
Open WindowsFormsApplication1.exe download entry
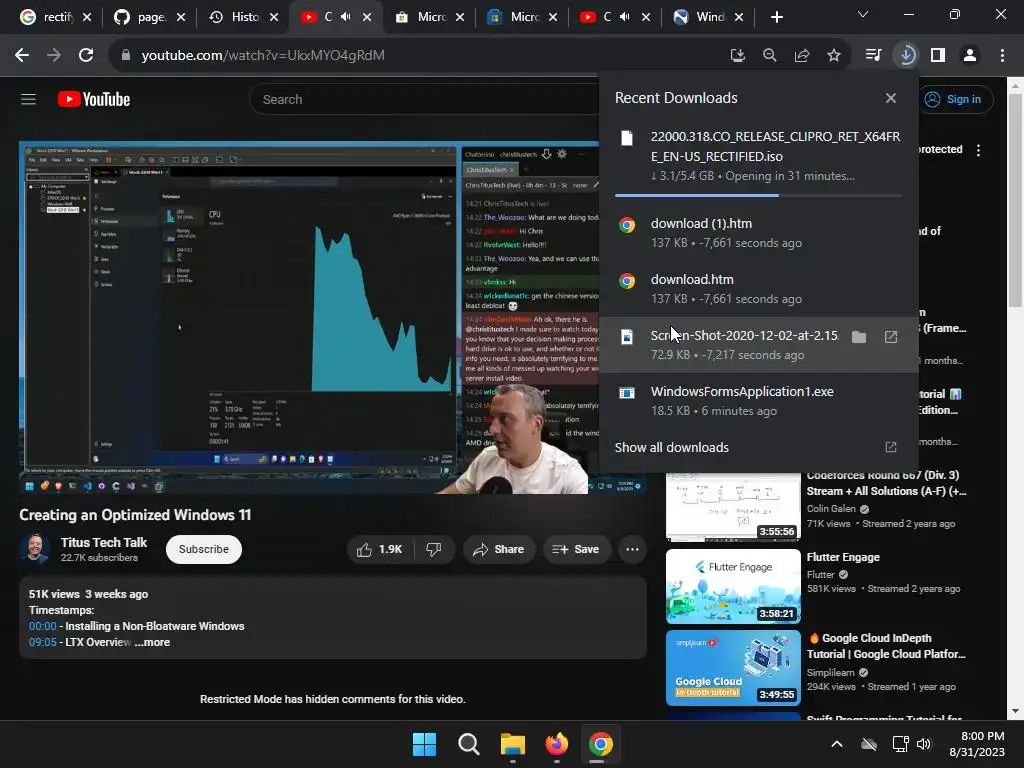pyautogui.click(x=758, y=401)
